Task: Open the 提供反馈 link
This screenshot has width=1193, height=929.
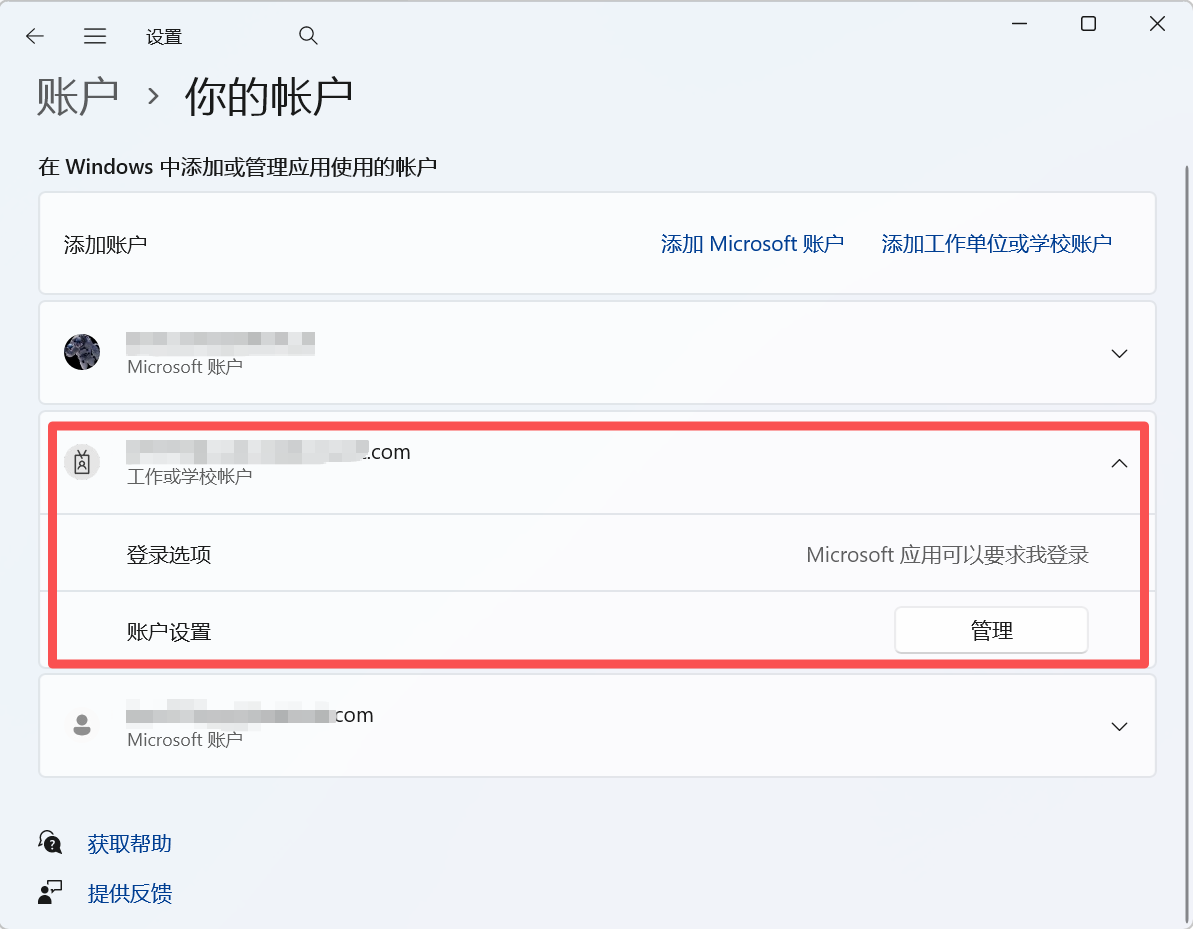Action: 129,893
